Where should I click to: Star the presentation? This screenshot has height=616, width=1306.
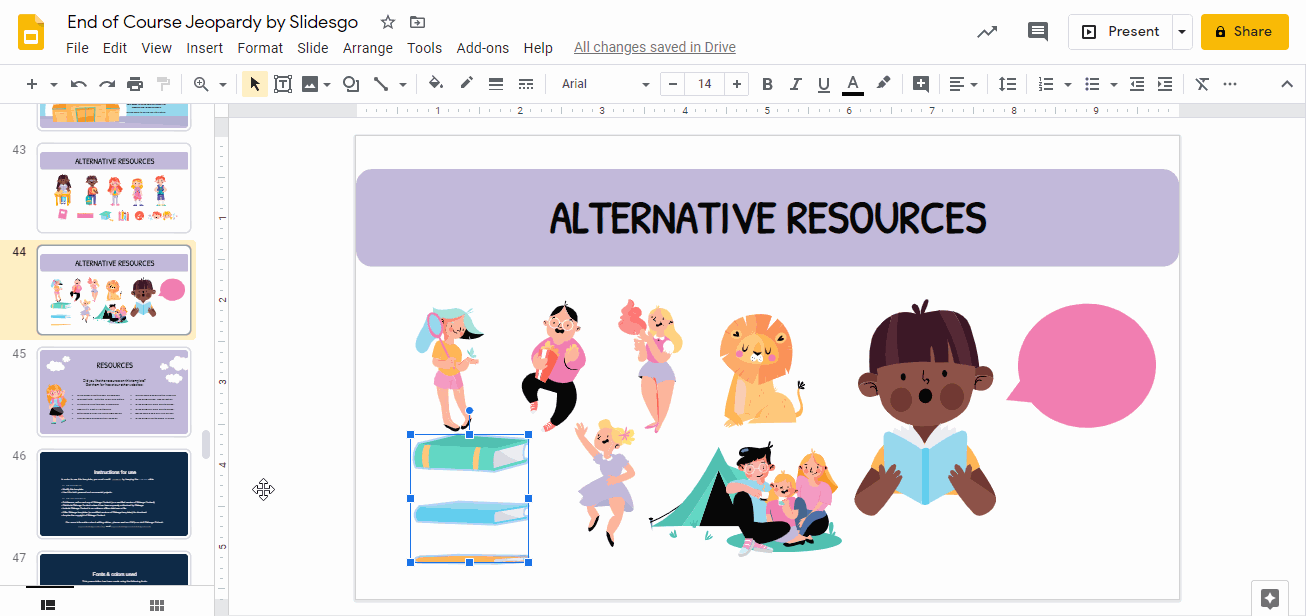388,22
